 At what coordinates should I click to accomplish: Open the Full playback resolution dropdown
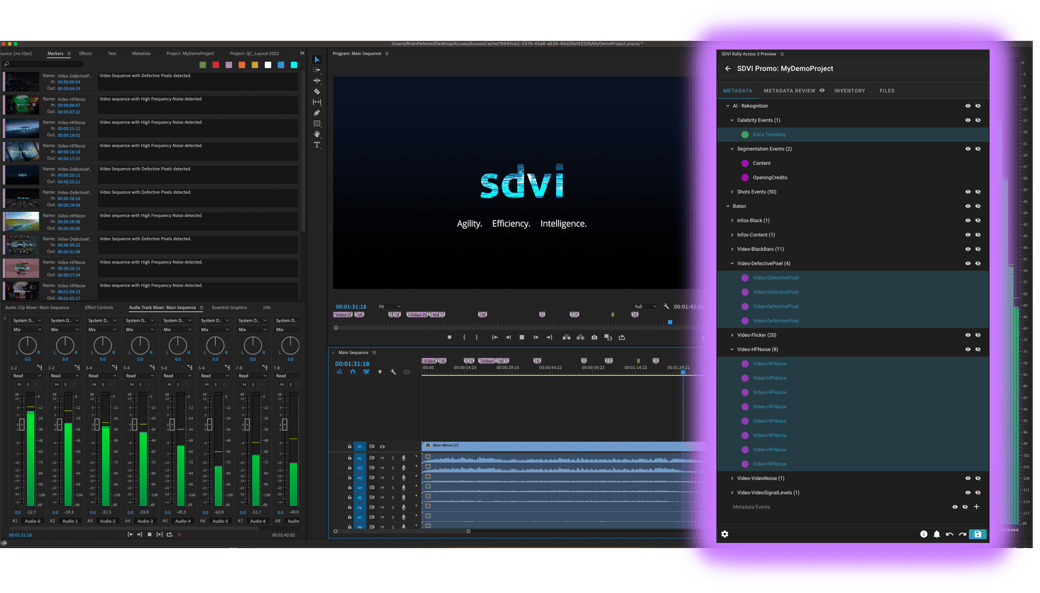[x=645, y=306]
